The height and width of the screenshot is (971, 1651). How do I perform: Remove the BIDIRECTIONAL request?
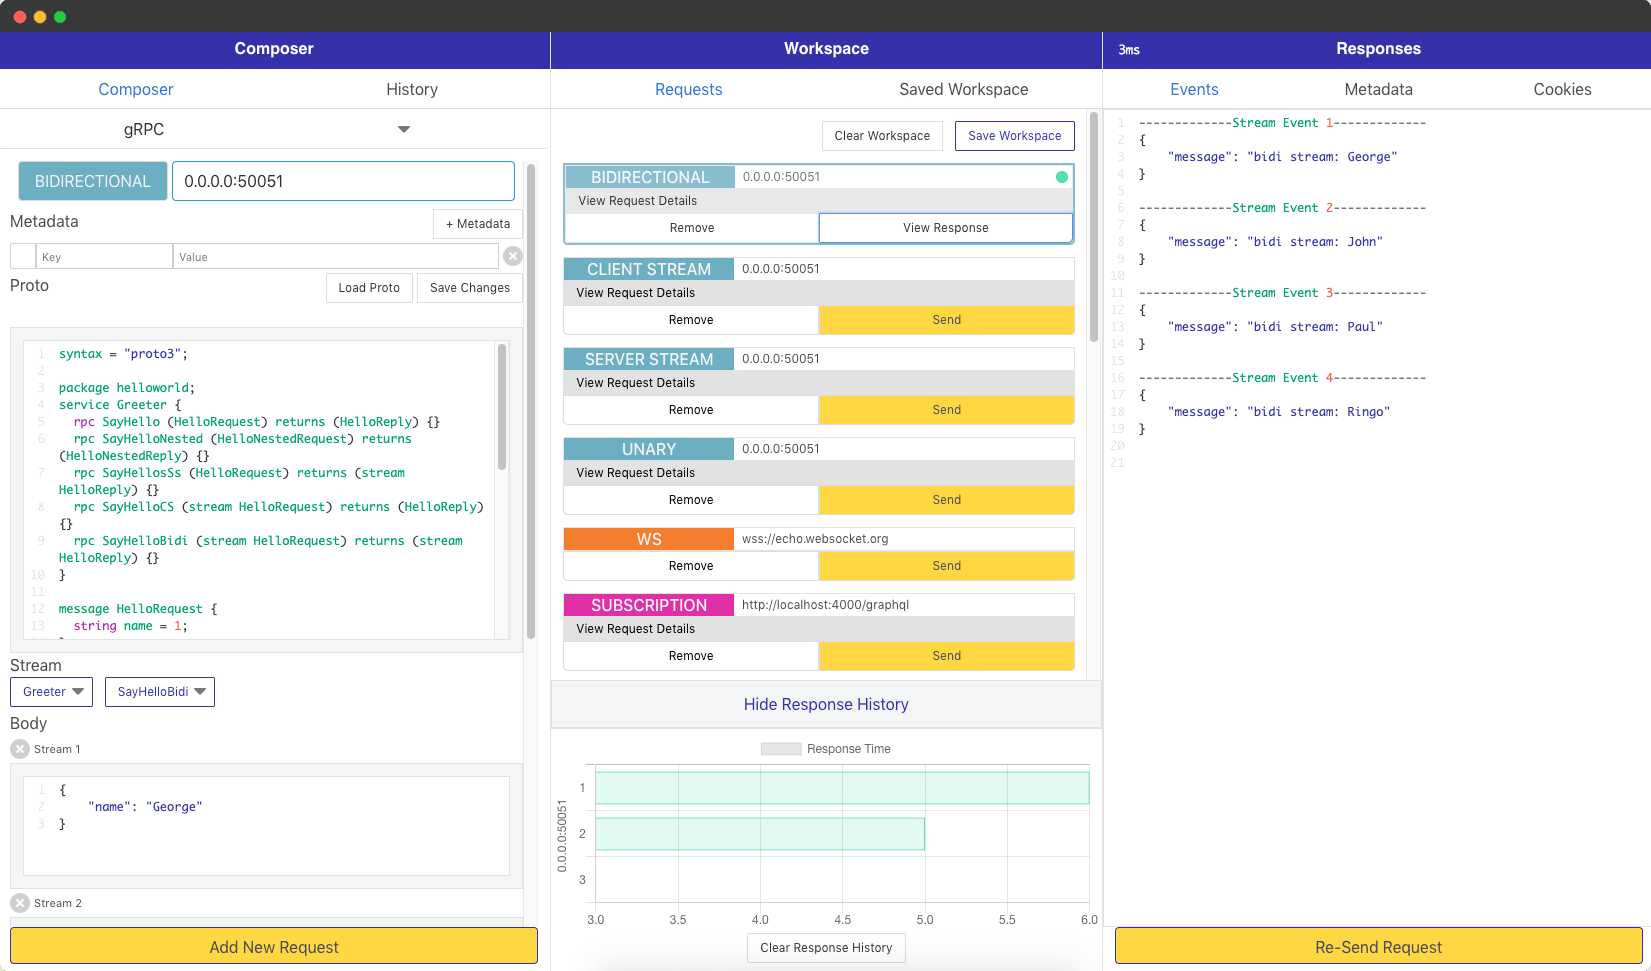(692, 228)
